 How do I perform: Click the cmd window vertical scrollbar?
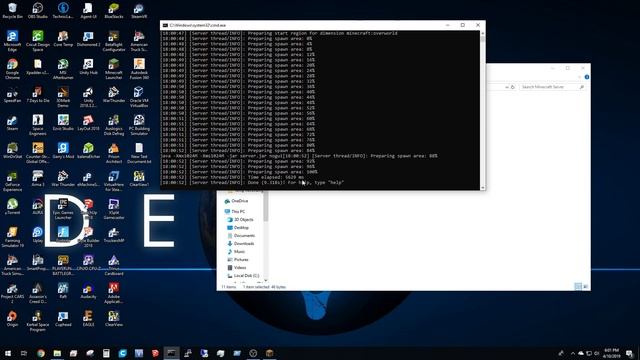click(483, 110)
